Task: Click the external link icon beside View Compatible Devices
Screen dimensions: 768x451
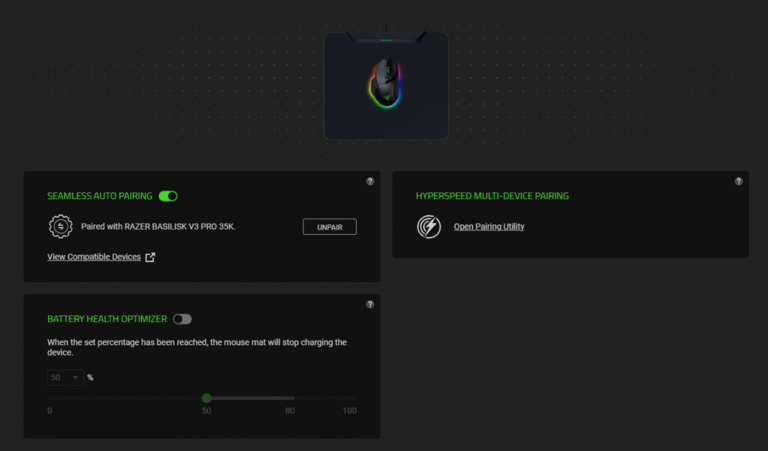Action: point(150,257)
